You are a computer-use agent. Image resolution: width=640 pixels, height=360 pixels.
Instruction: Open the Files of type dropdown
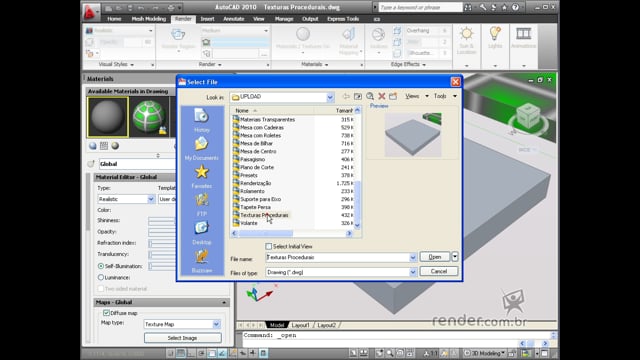click(x=413, y=272)
